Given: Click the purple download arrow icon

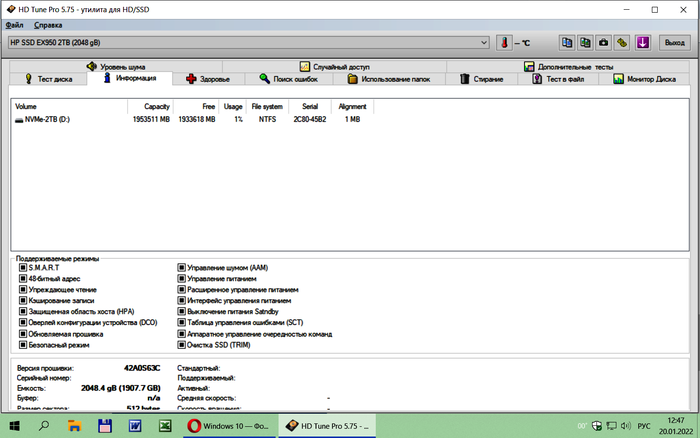Looking at the screenshot, I should [642, 43].
